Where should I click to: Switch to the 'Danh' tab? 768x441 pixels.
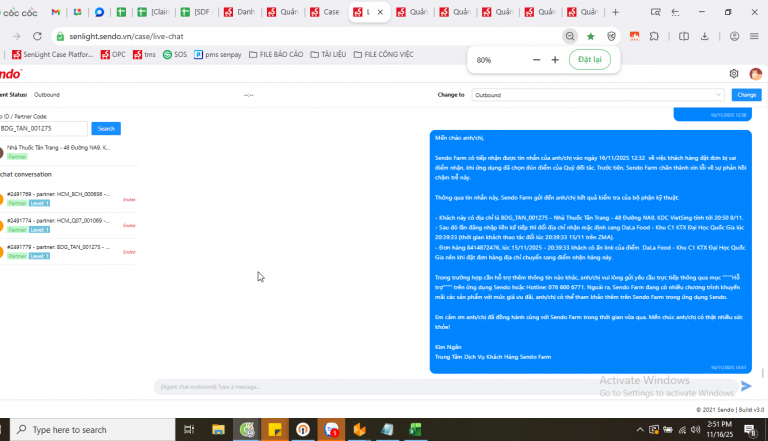click(x=240, y=12)
